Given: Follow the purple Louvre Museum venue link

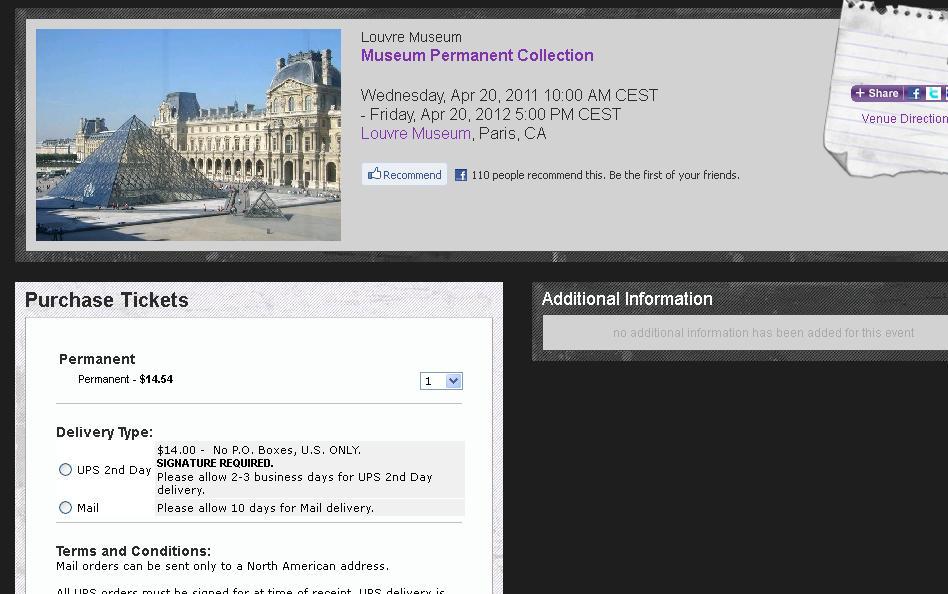Looking at the screenshot, I should (x=415, y=133).
